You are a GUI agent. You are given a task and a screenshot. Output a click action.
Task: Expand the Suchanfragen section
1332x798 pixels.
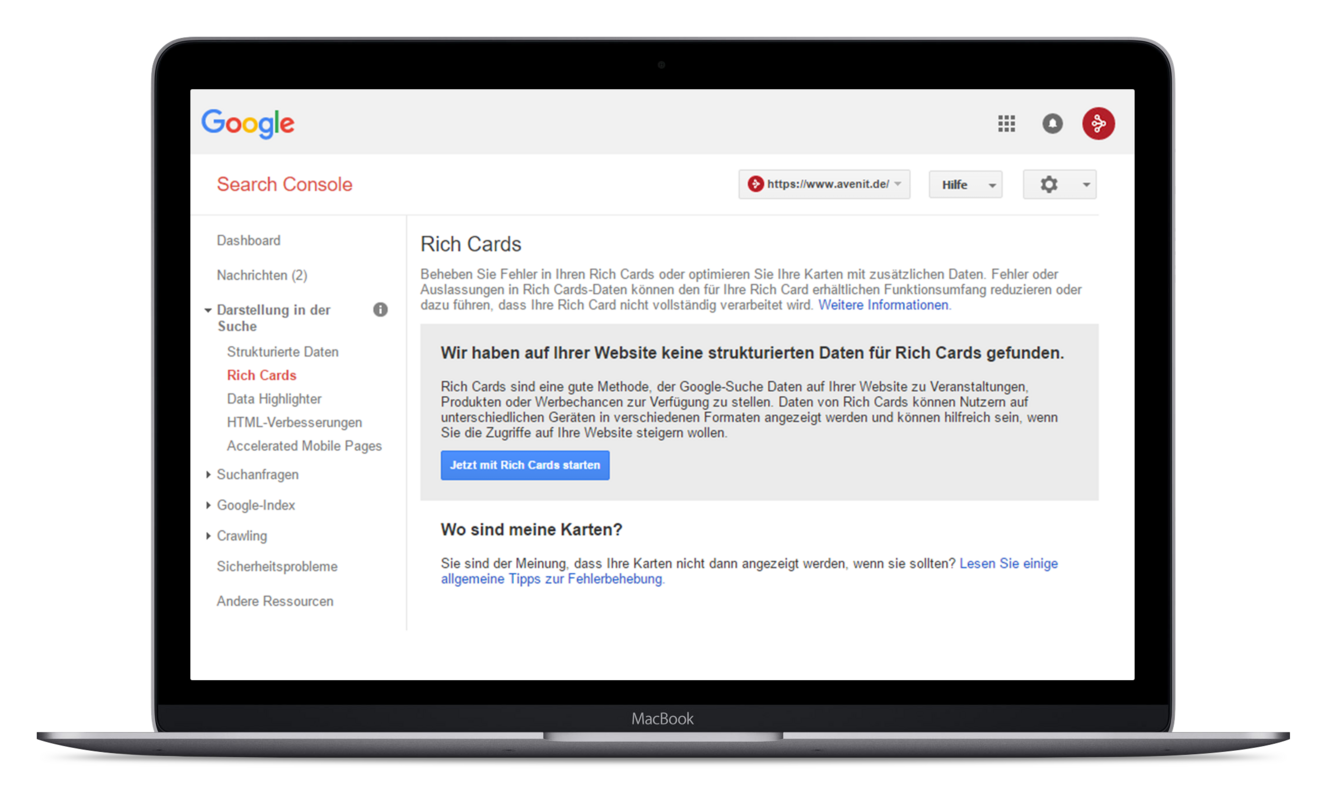pos(208,475)
